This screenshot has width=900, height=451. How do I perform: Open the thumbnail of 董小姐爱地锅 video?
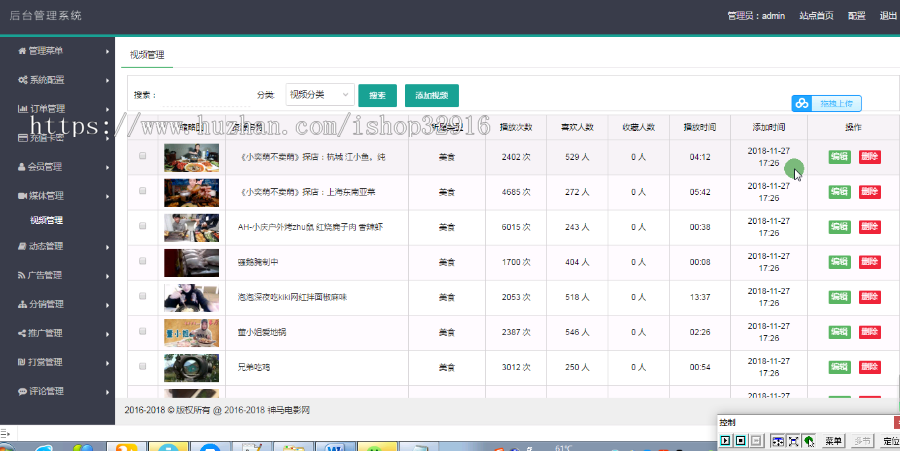191,333
